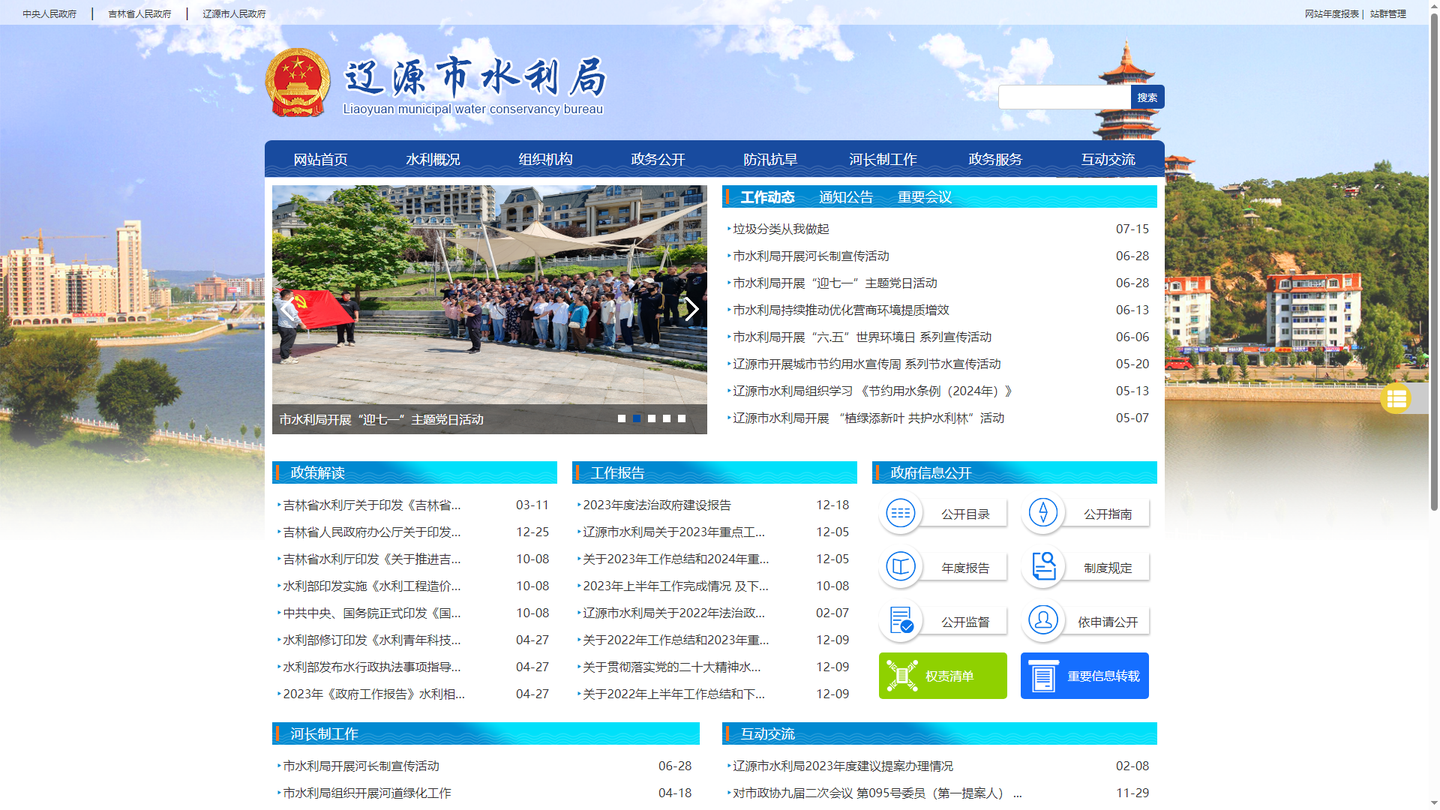The image size is (1440, 810).
Task: Open news 市水利局开展"迎七一"主题党日活动 in list
Action: [835, 283]
